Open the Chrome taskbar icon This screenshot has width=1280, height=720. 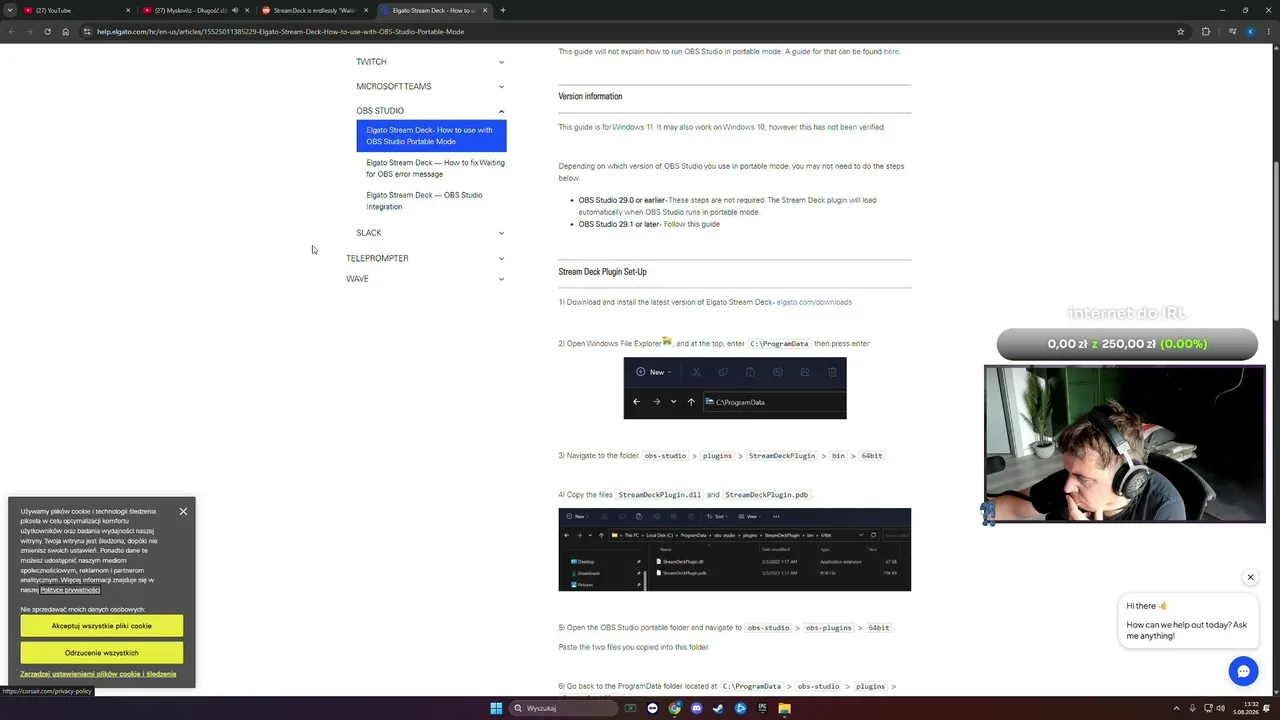675,708
